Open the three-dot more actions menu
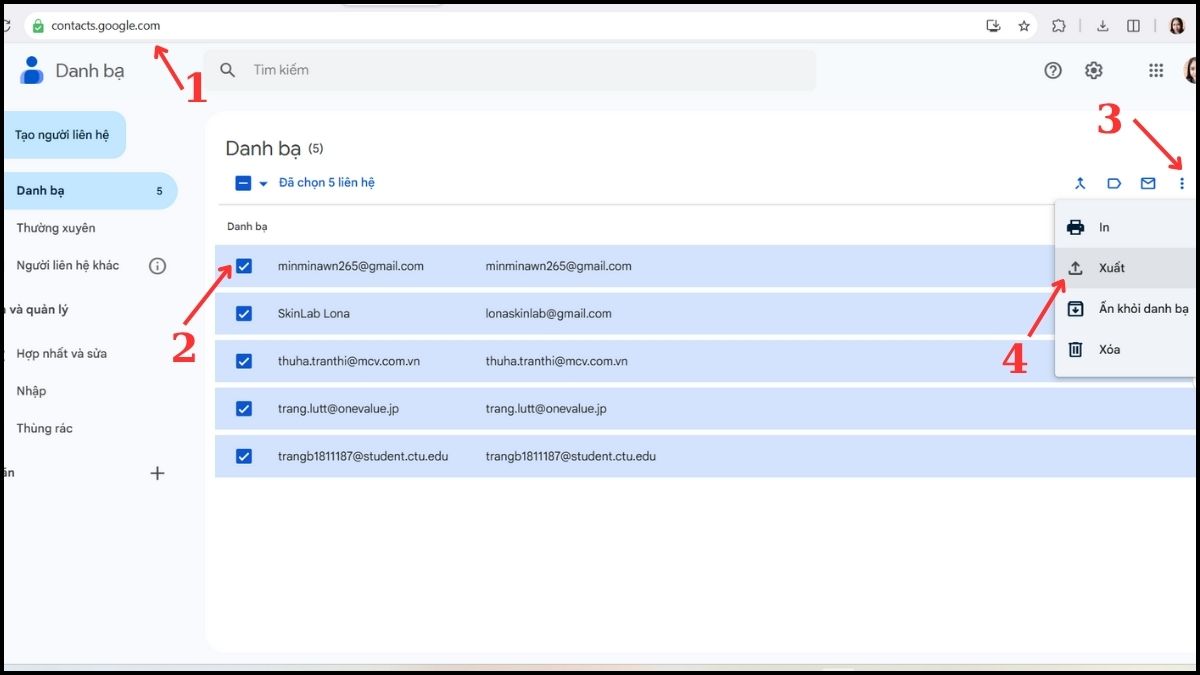 coord(1182,183)
